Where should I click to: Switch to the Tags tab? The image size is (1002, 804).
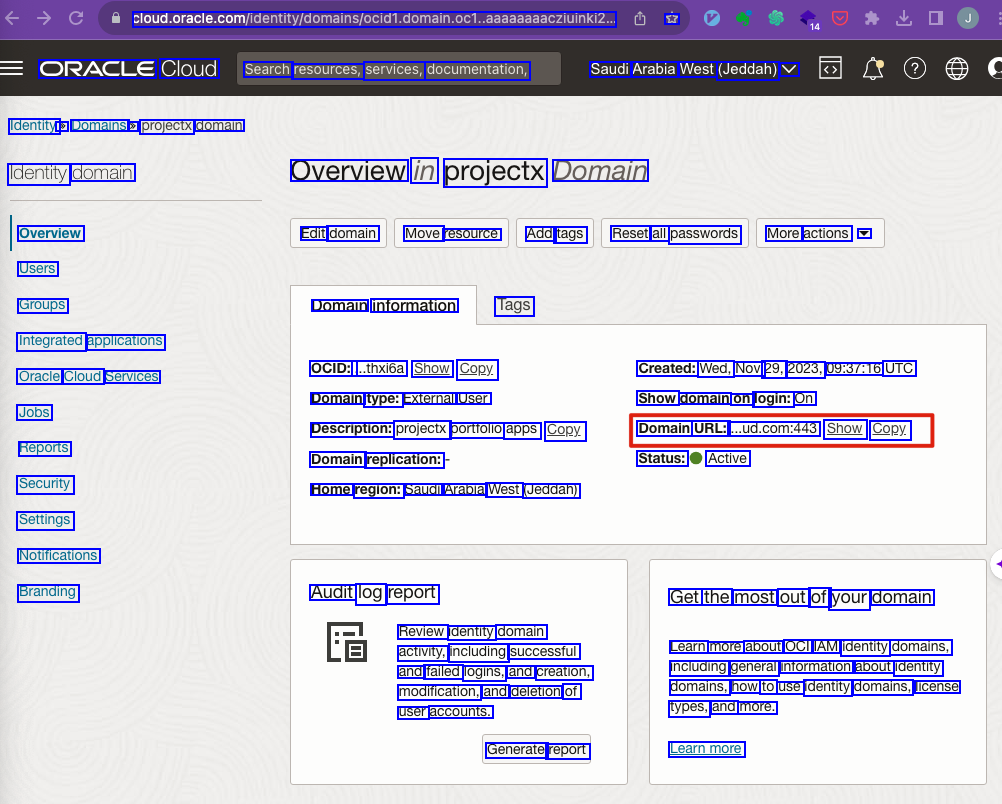click(514, 305)
